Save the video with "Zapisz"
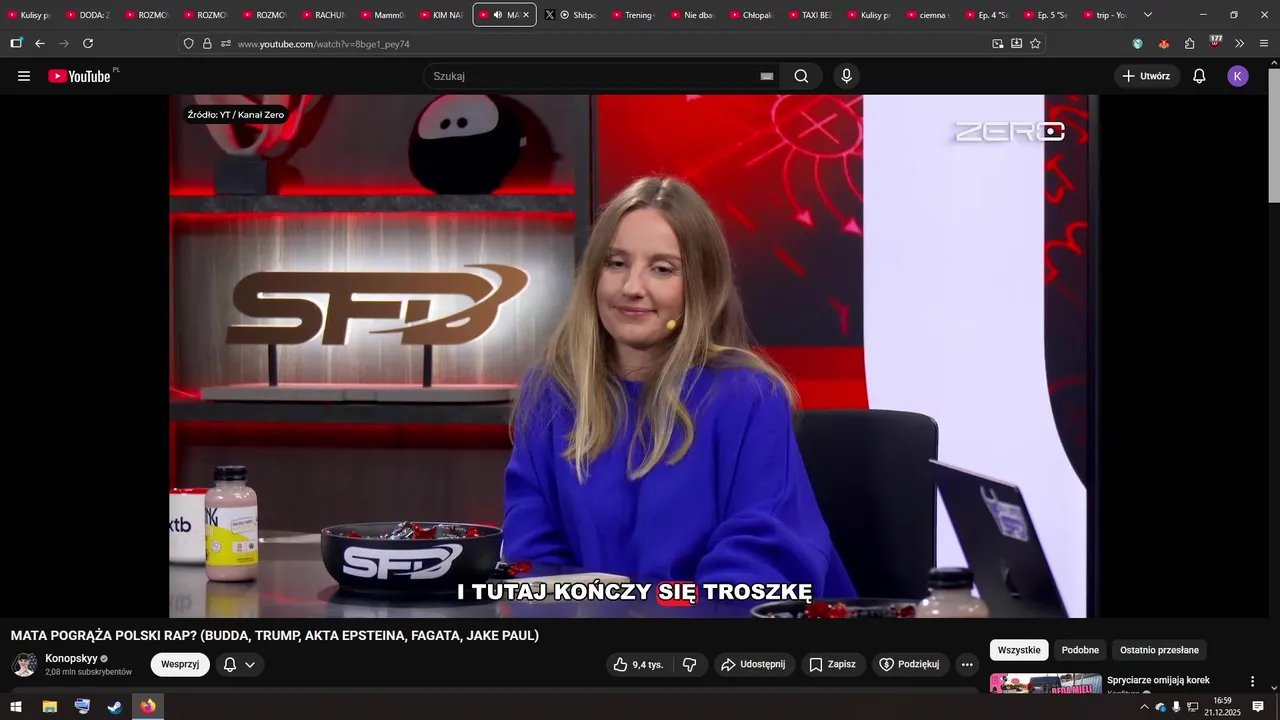This screenshot has height=720, width=1280. pos(833,664)
